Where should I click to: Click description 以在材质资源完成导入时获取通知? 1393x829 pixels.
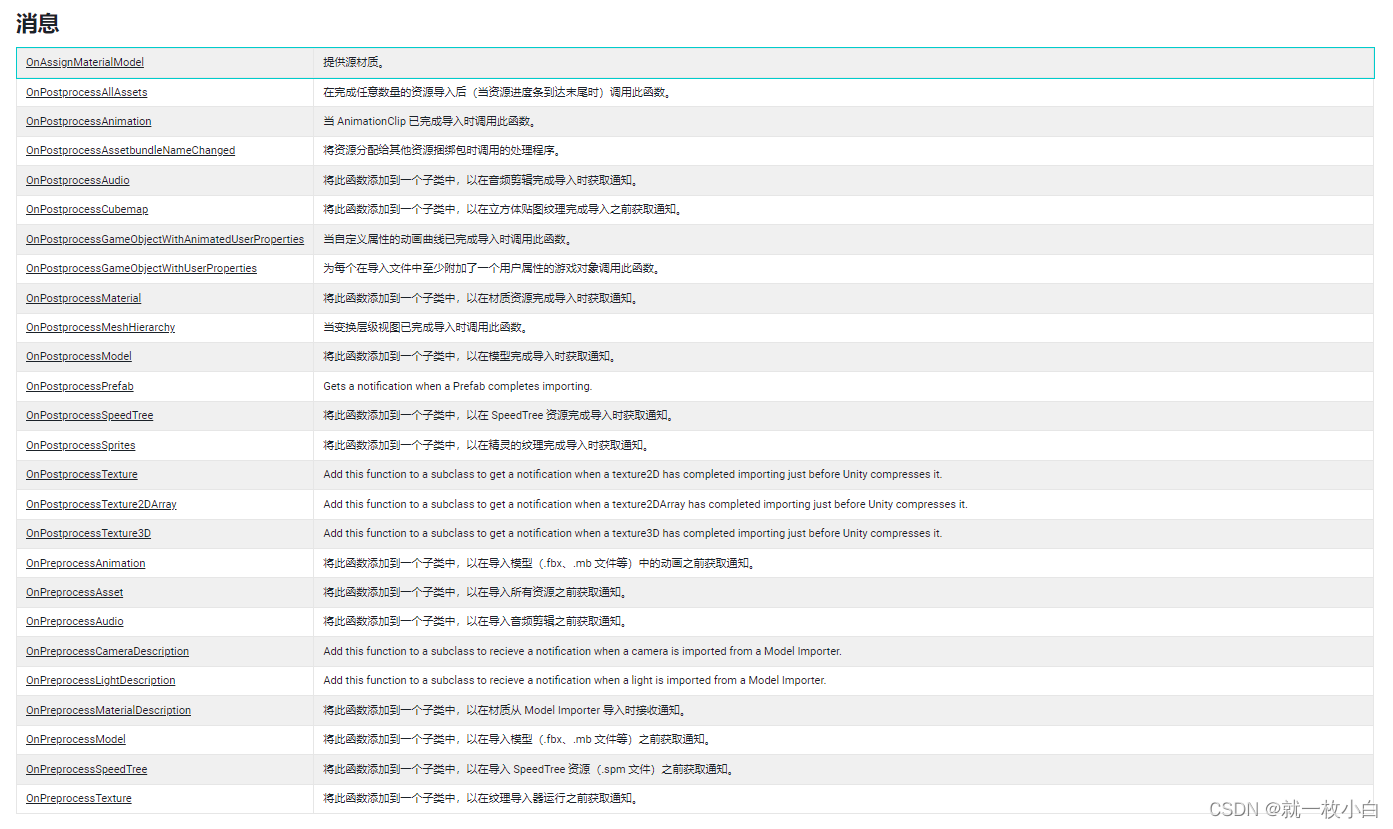(x=481, y=298)
